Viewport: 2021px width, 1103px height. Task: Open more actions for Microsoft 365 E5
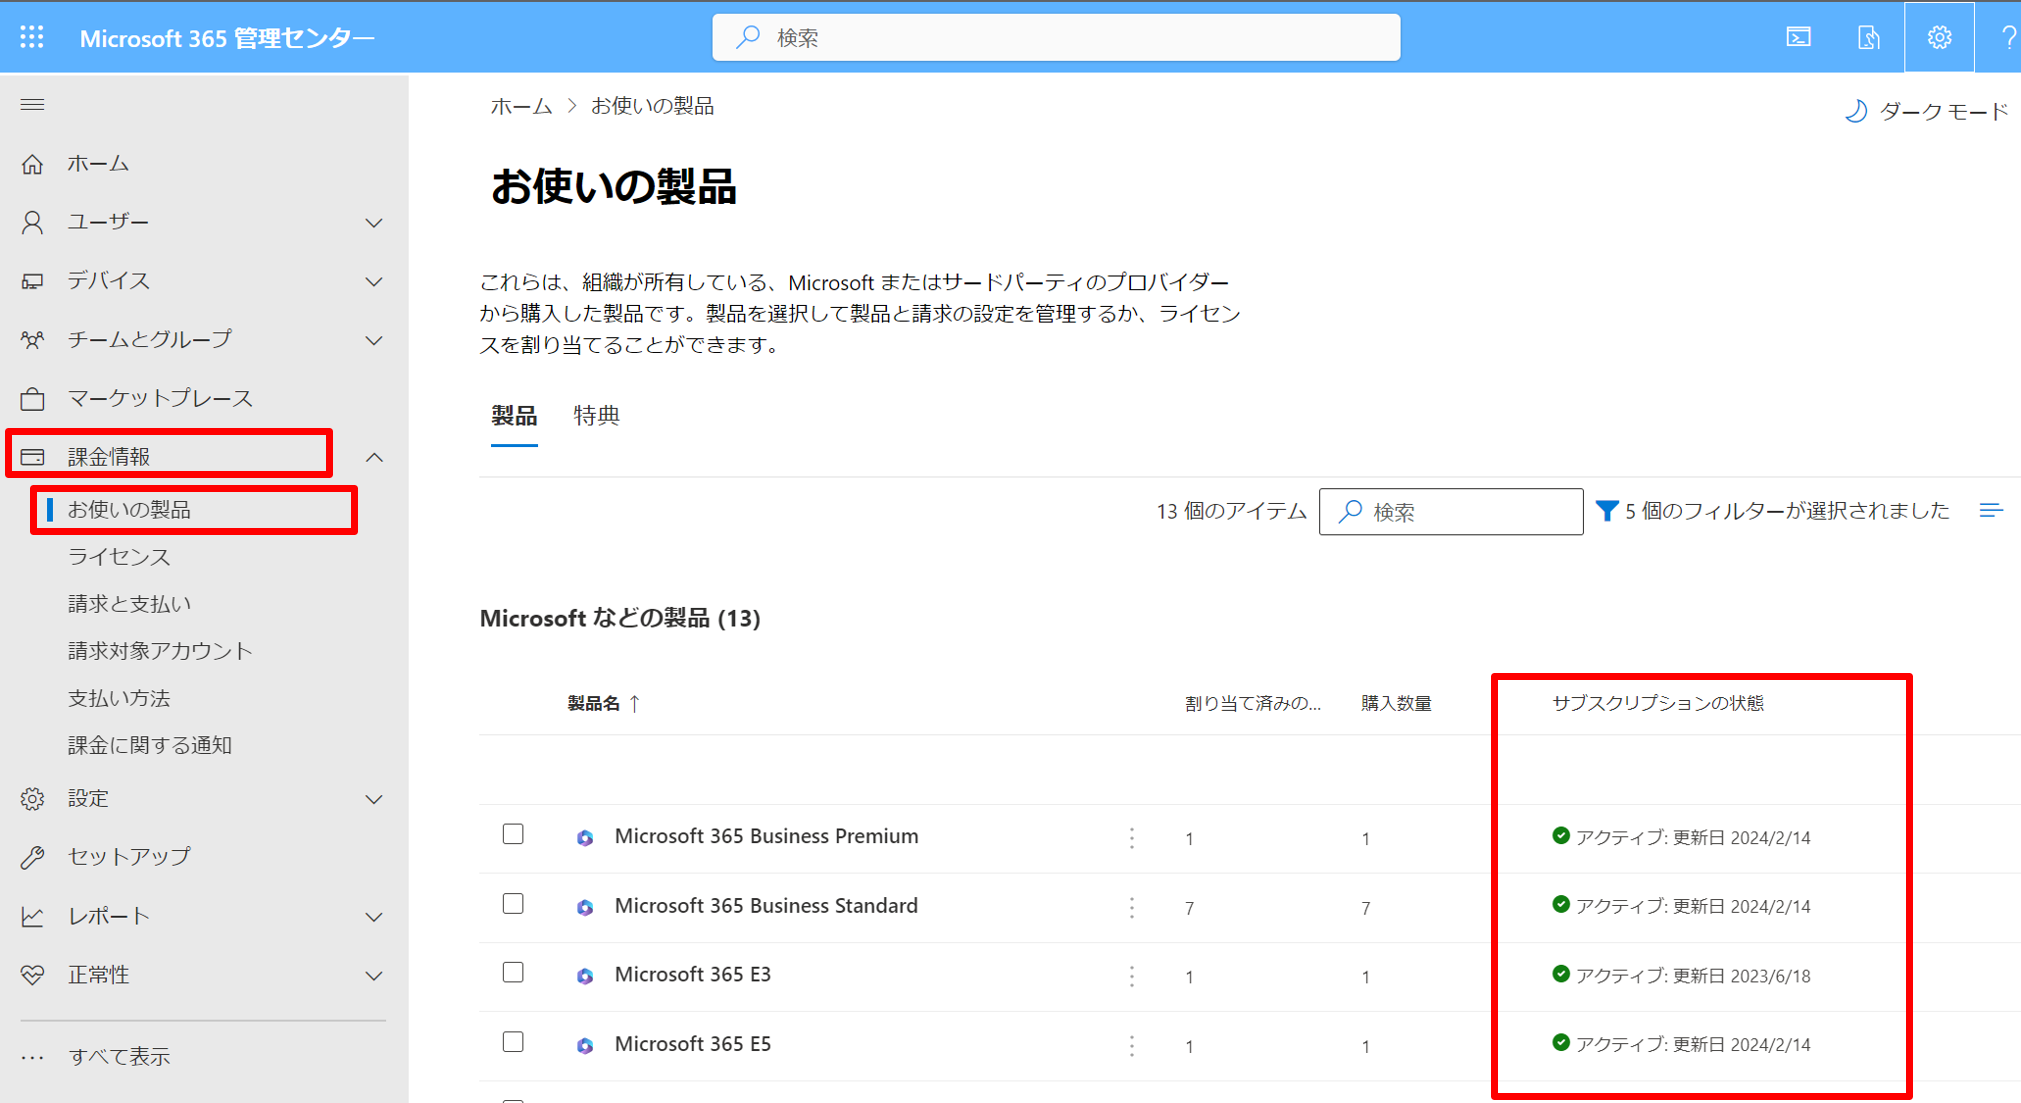click(1131, 1045)
